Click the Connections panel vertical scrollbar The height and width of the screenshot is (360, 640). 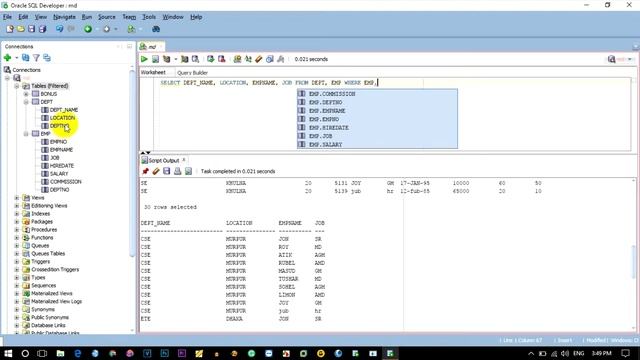(x=132, y=163)
